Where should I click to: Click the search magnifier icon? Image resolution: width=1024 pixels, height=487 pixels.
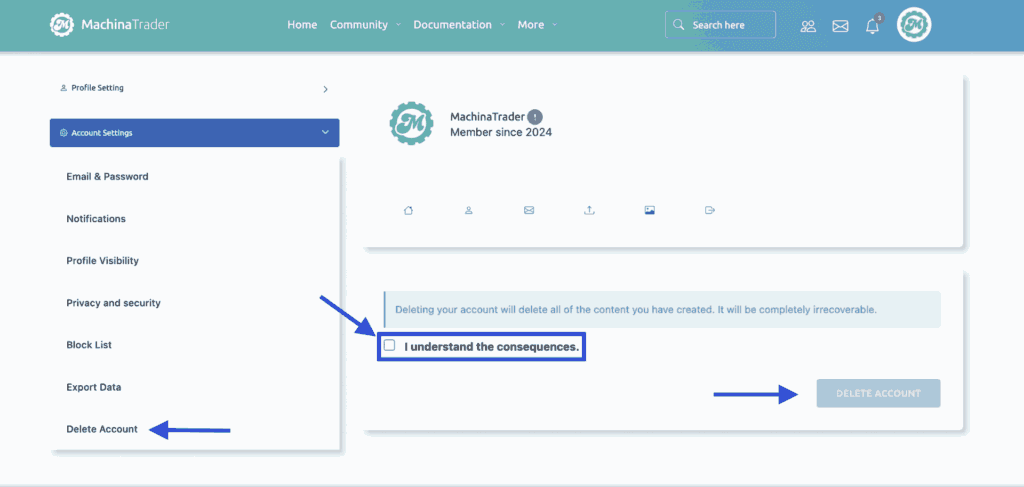pyautogui.click(x=679, y=25)
